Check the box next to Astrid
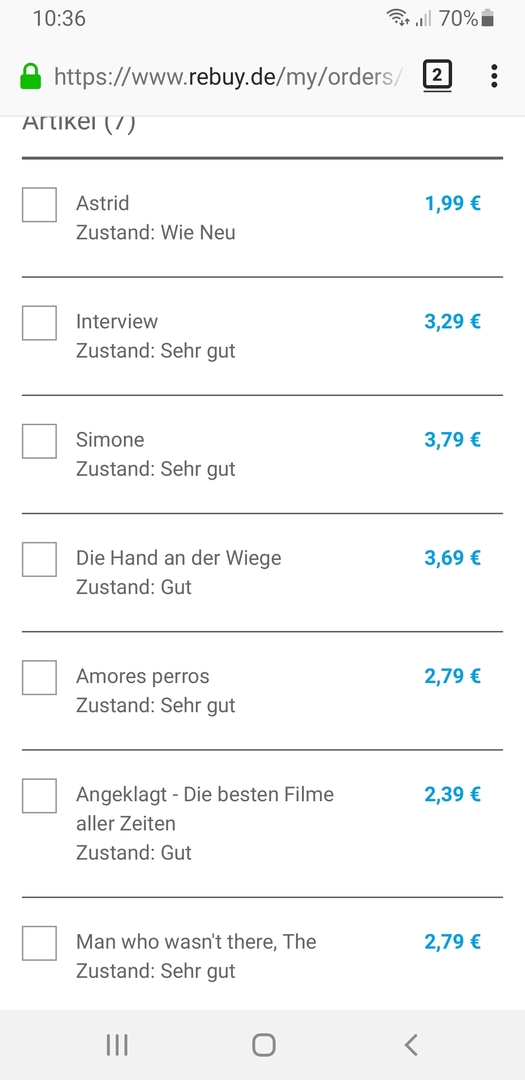 39,205
